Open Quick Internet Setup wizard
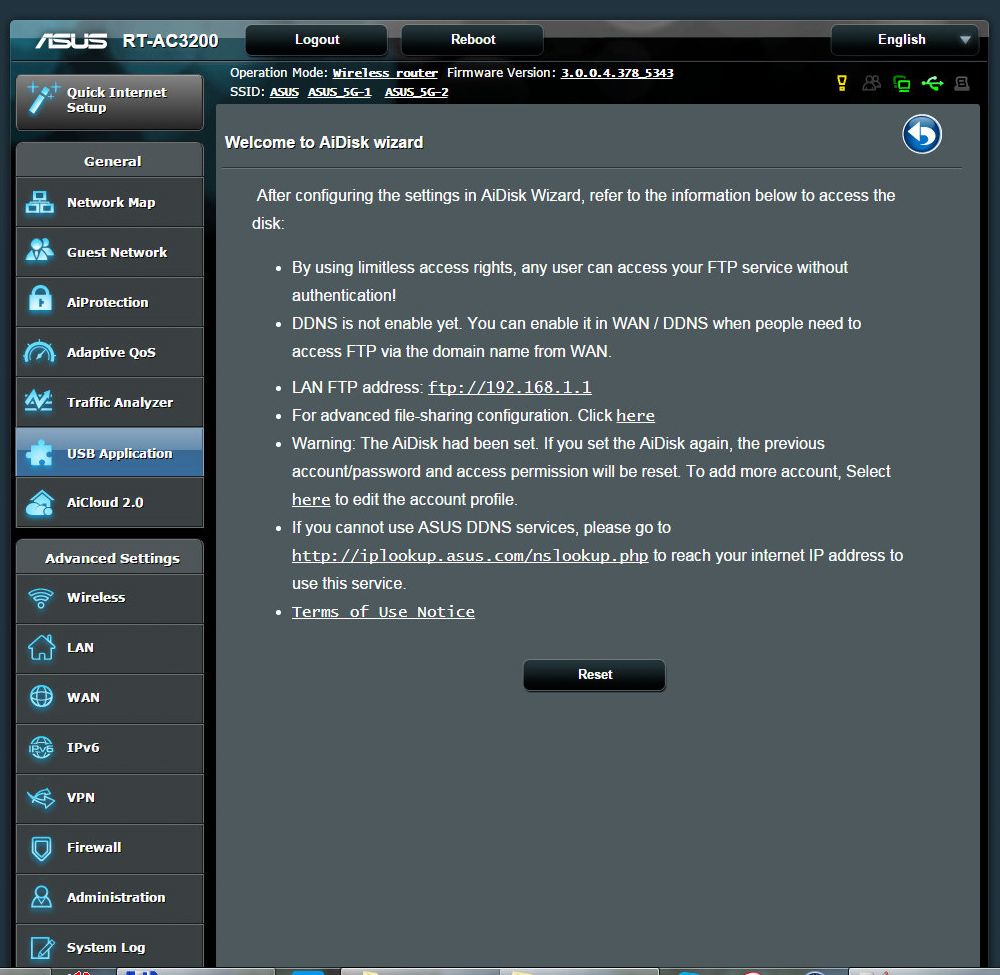 (x=109, y=100)
